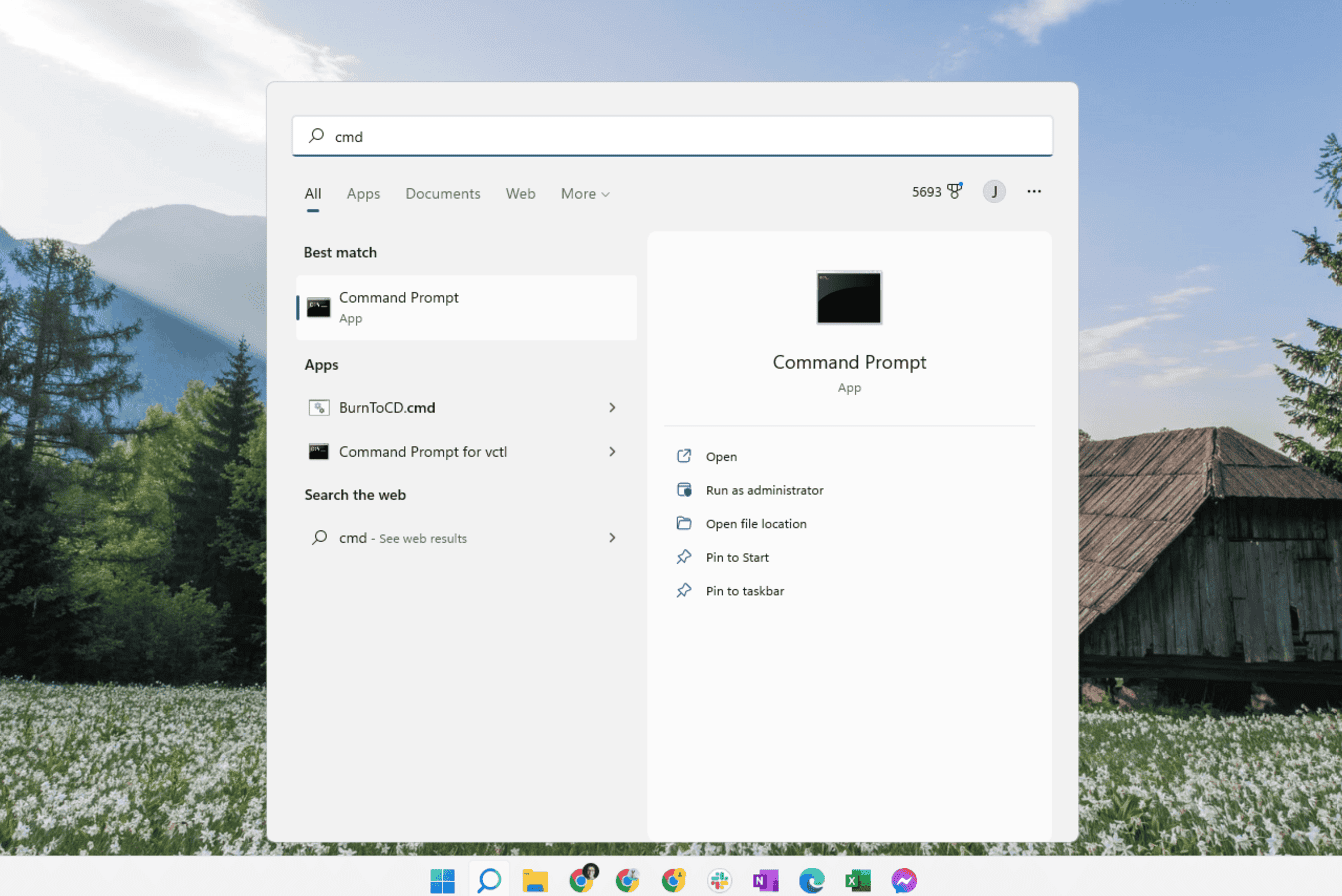Click the search box containing cmd
This screenshot has height=896, width=1342.
672,136
